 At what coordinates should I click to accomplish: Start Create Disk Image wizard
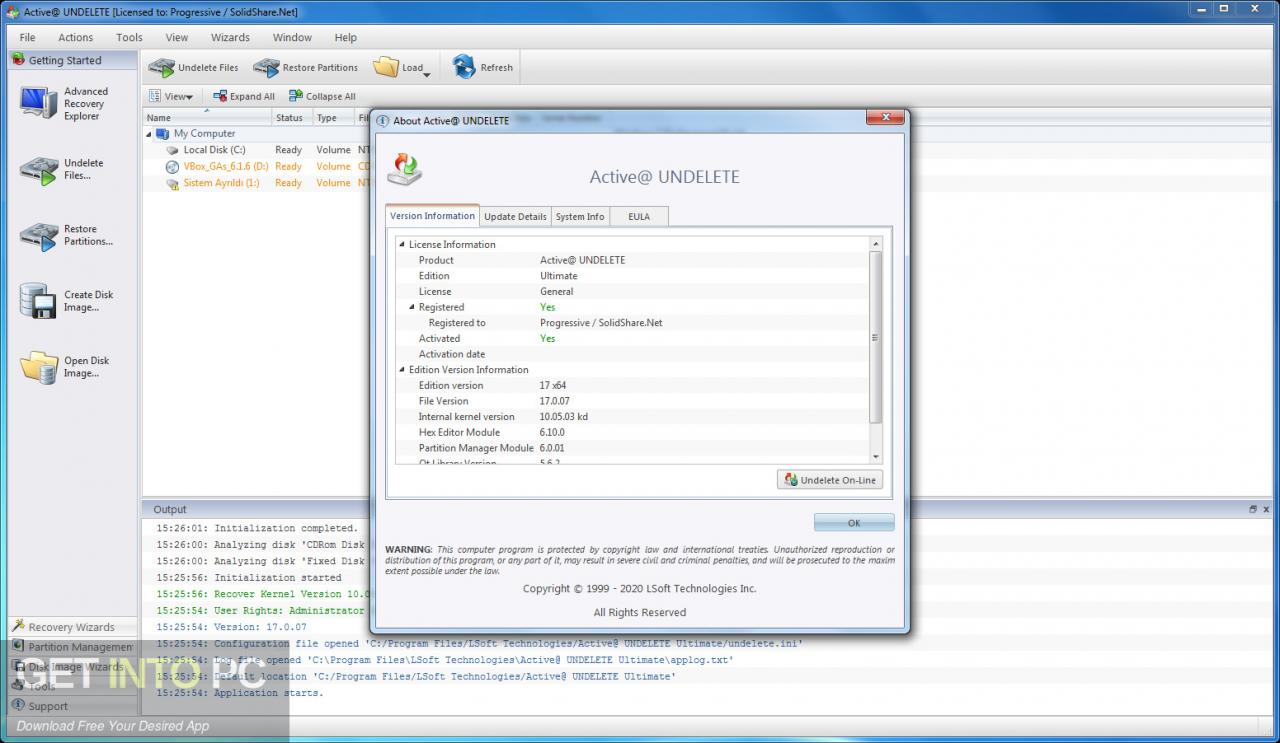point(39,301)
